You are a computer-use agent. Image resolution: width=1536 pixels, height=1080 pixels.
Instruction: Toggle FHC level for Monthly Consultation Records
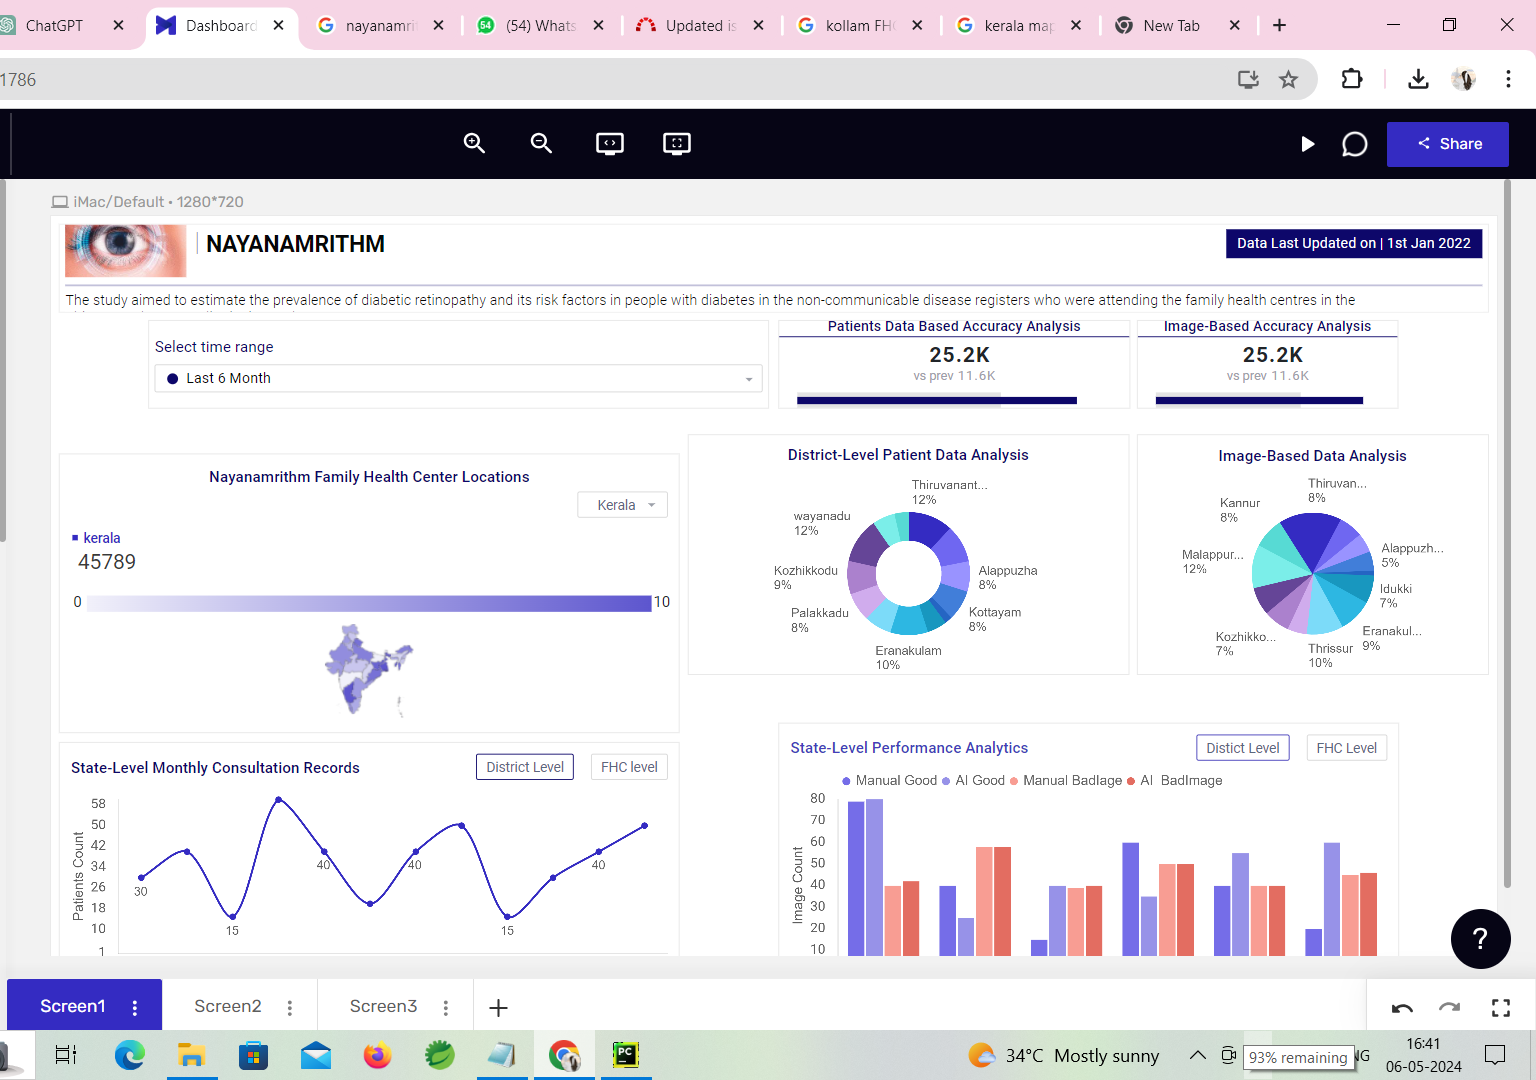tap(629, 767)
